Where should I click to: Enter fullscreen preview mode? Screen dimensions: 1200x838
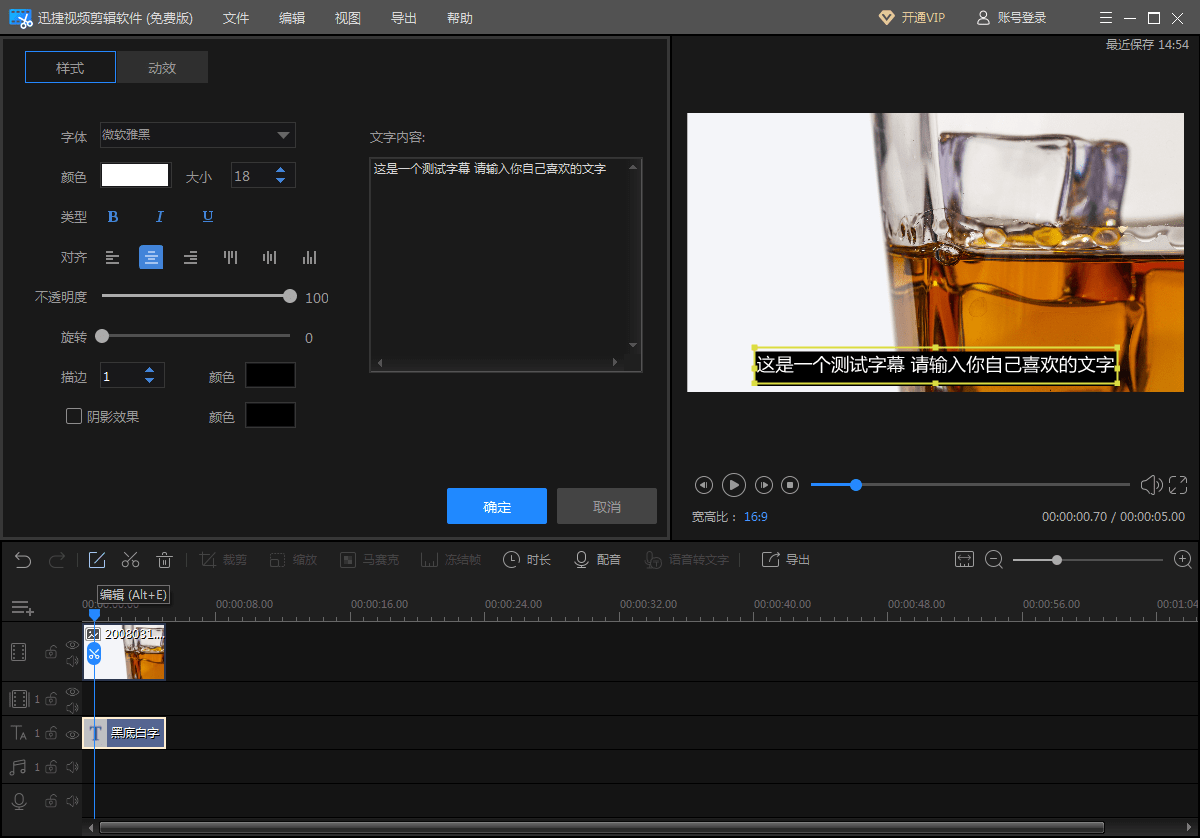1179,485
